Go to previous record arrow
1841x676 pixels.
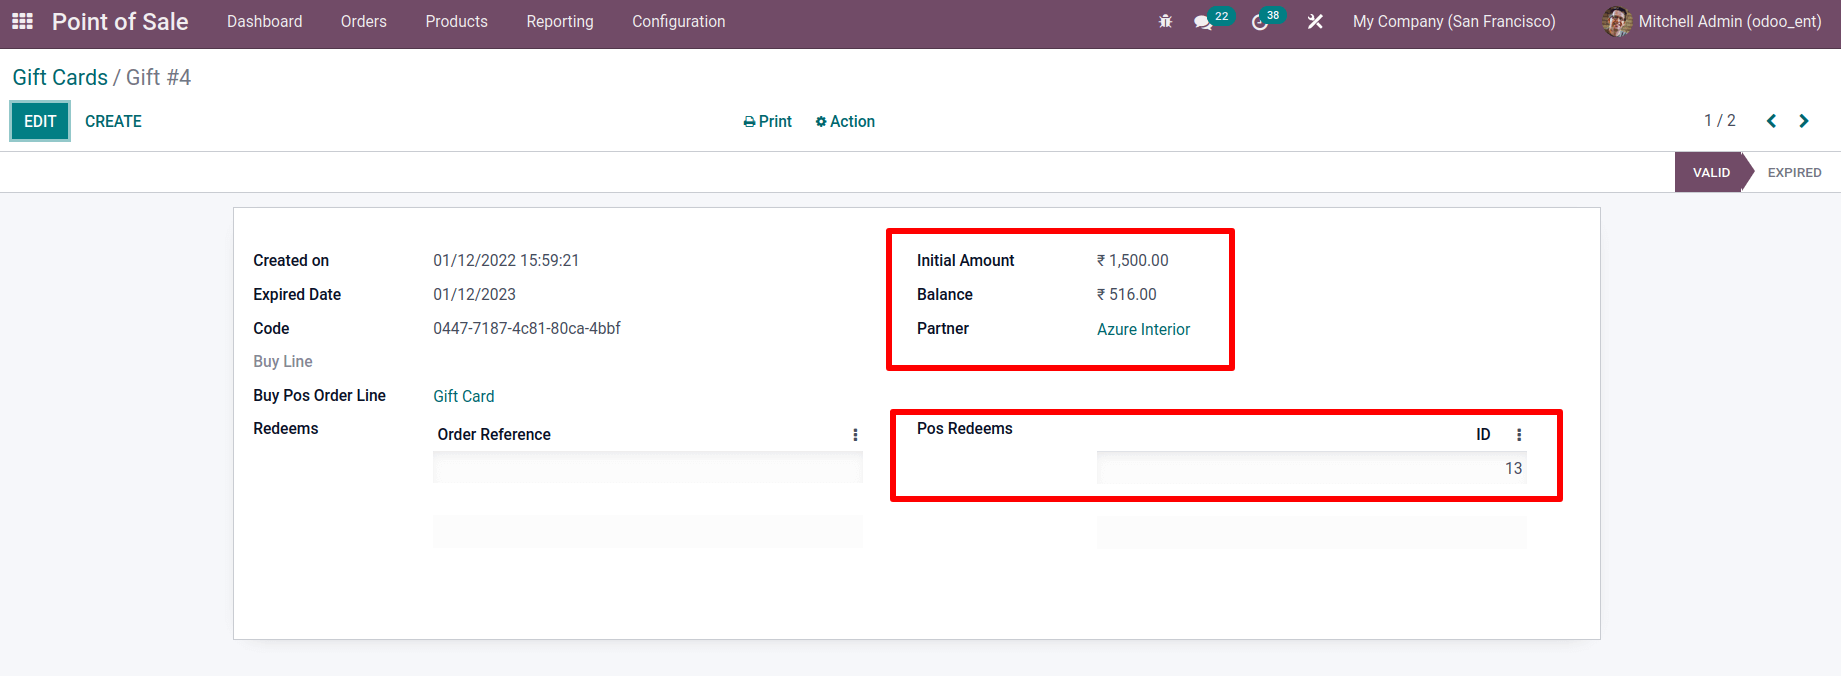pyautogui.click(x=1771, y=121)
